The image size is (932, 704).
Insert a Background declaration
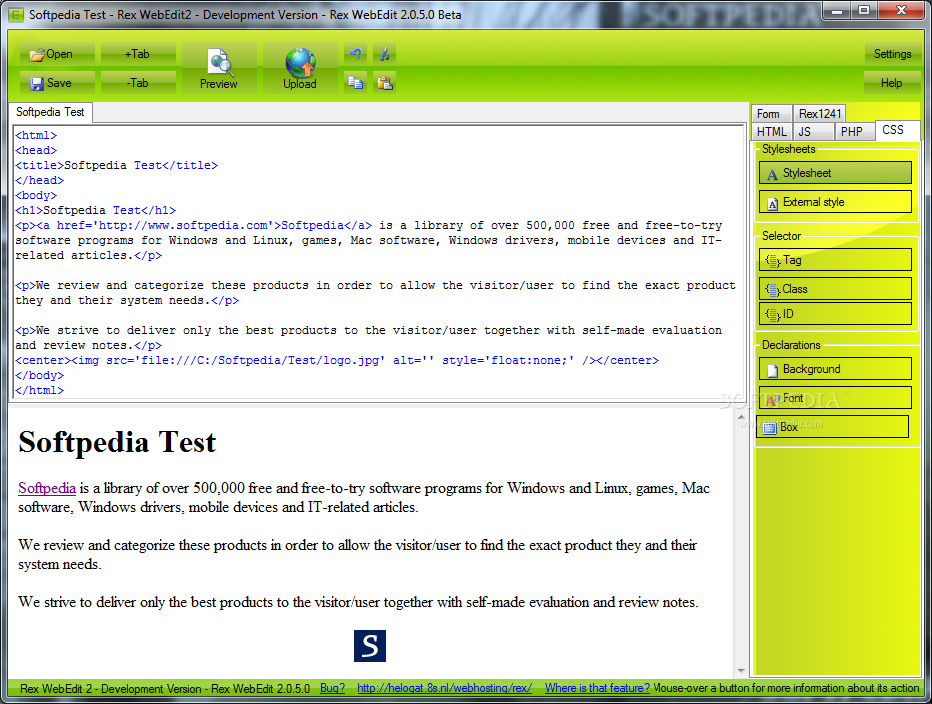835,369
